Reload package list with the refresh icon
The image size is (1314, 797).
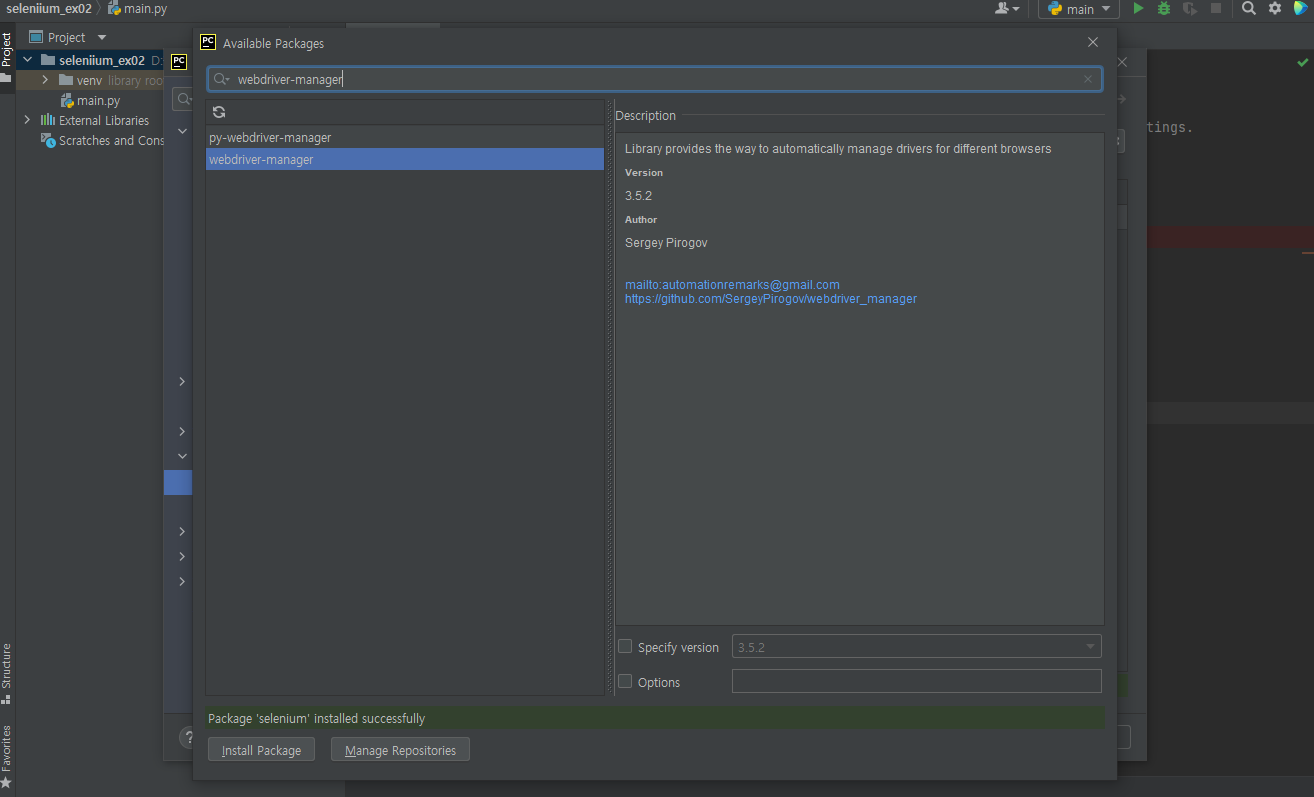point(219,112)
